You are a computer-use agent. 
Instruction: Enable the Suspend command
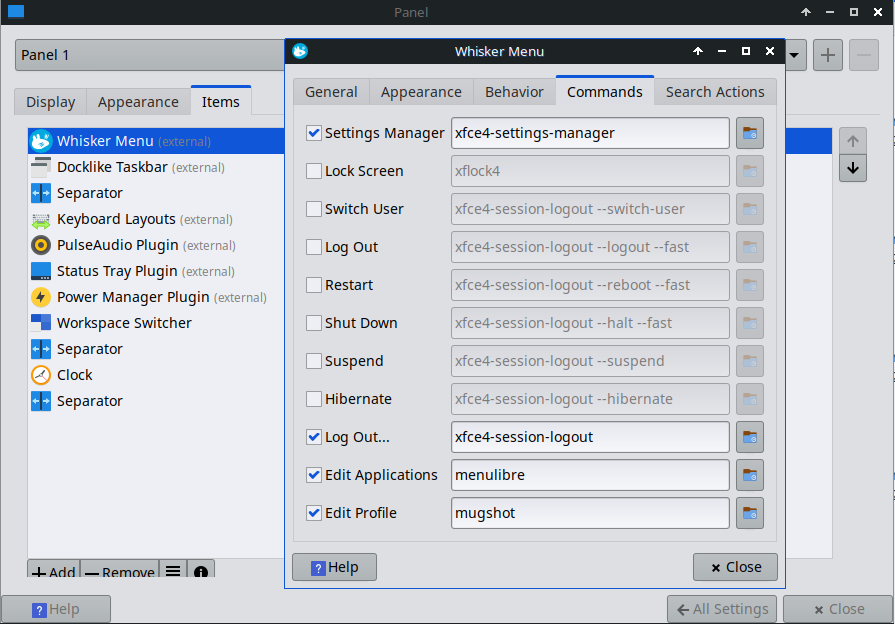[x=314, y=361]
